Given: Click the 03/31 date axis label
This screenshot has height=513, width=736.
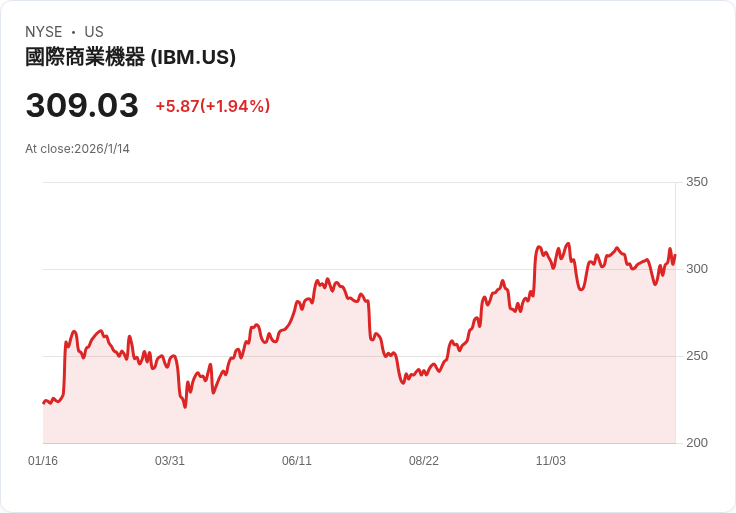Looking at the screenshot, I should pyautogui.click(x=170, y=461).
